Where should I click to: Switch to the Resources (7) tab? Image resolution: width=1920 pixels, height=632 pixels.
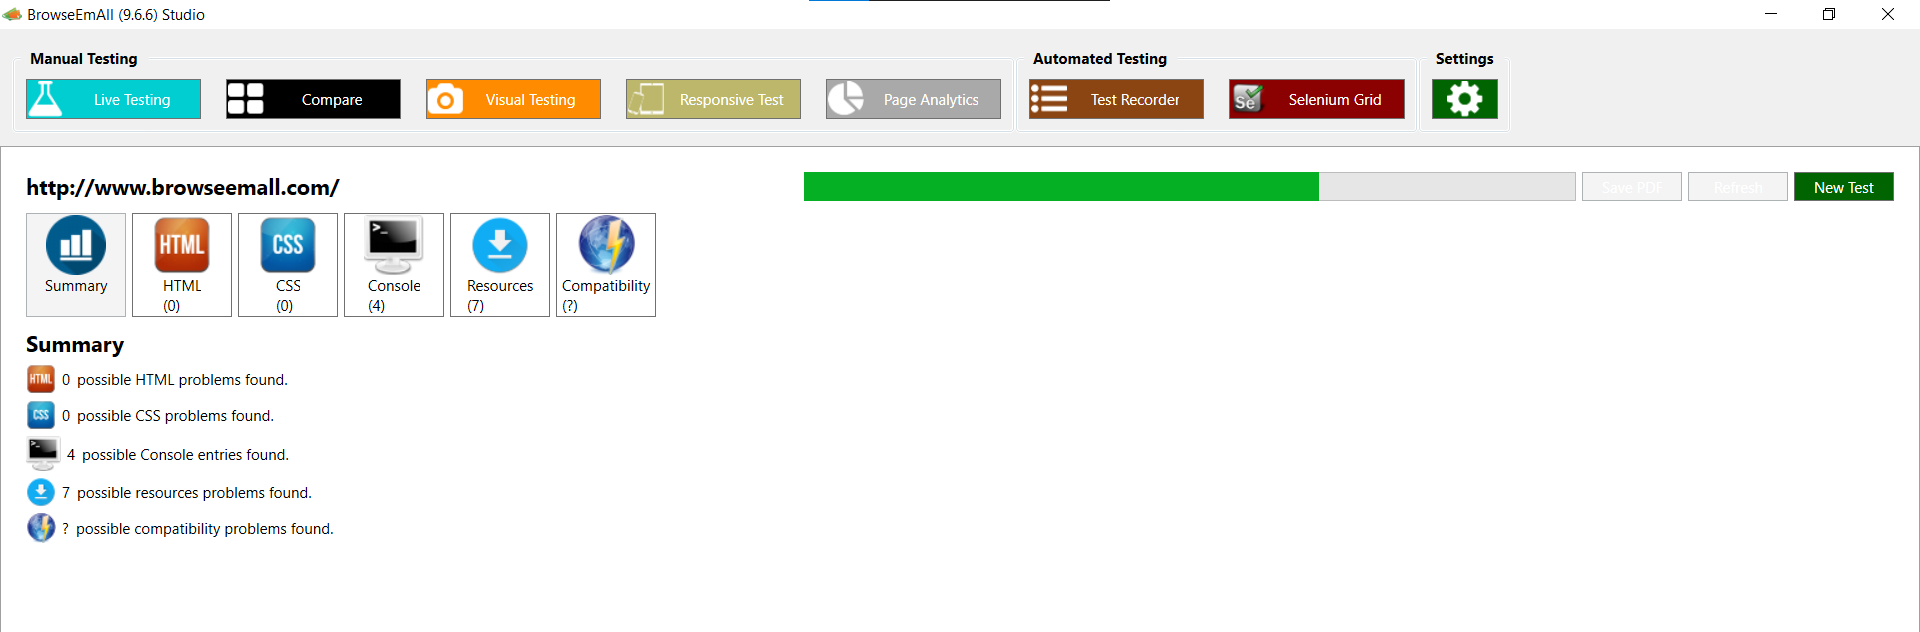pos(500,265)
